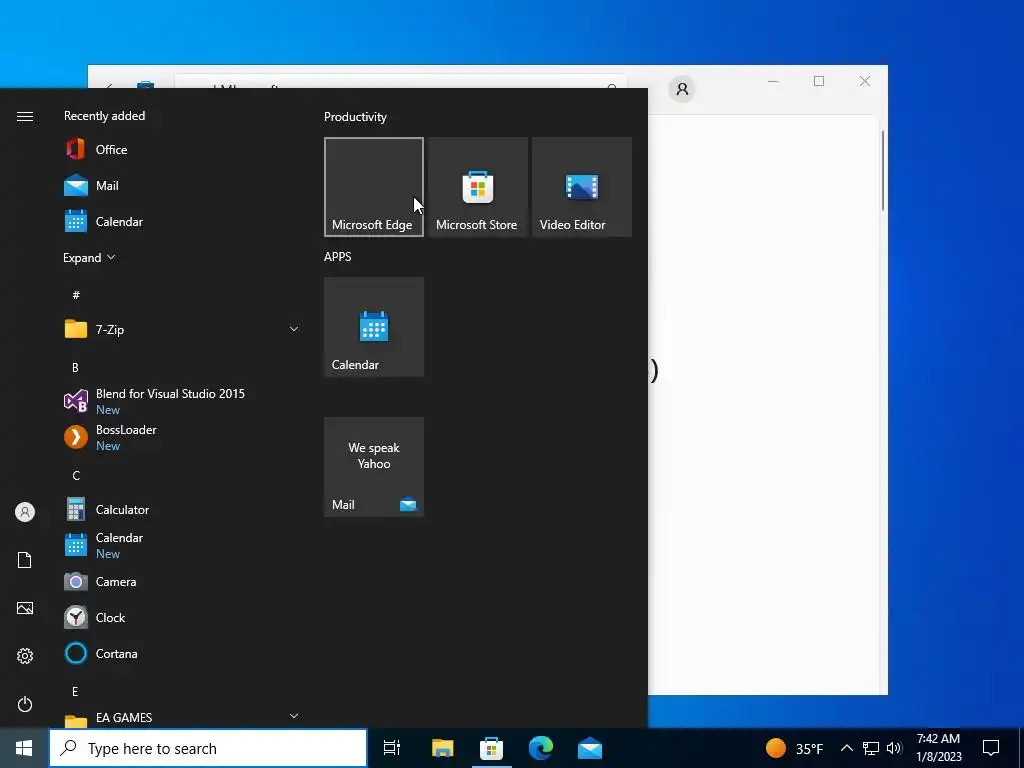The height and width of the screenshot is (768, 1024).
Task: Open Camera app
Action: pos(183,581)
